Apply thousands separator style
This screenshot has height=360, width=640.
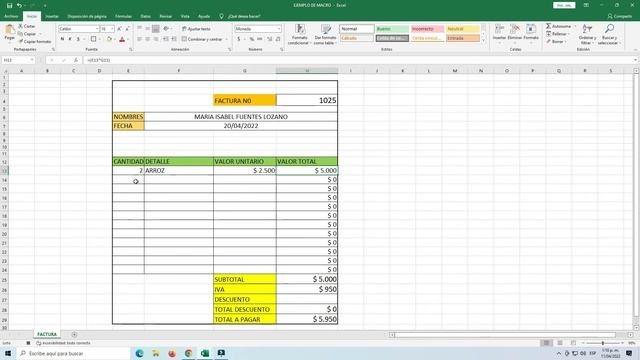(x=260, y=39)
